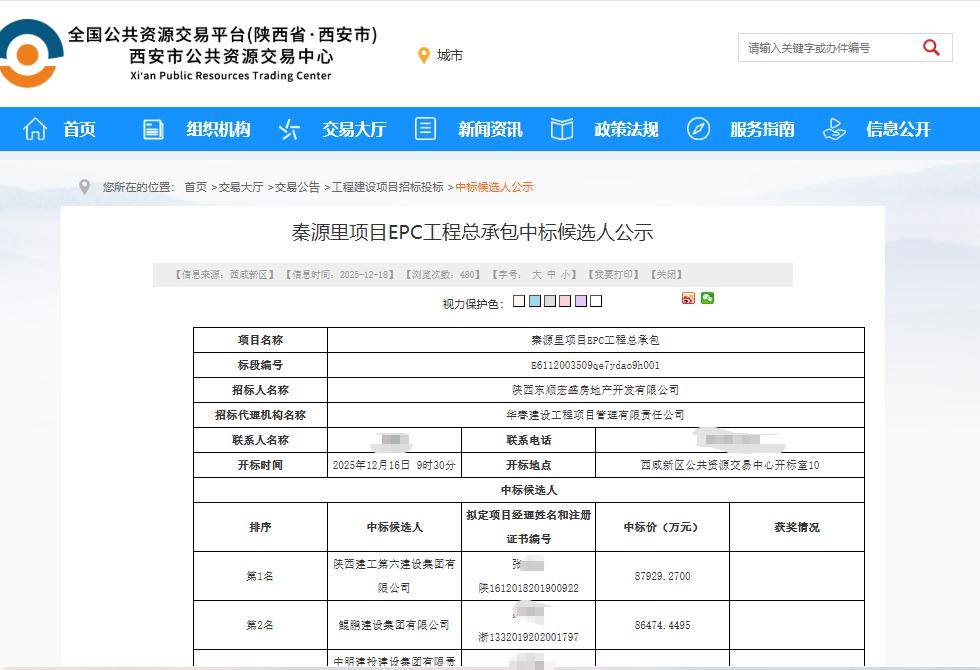Screen dimensions: 980x670
Task: Click the 新闻资讯 newspaper icon
Action: [x=425, y=130]
